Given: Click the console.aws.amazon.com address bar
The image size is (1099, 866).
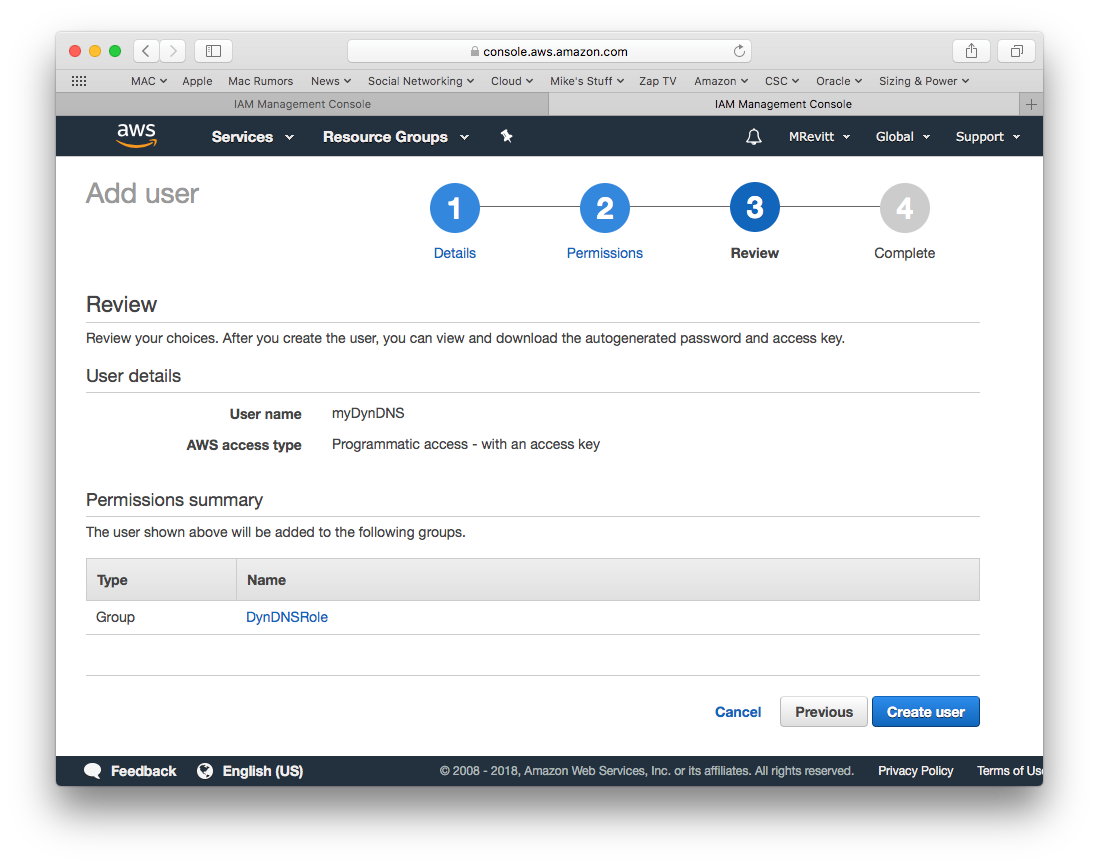Looking at the screenshot, I should [x=550, y=51].
